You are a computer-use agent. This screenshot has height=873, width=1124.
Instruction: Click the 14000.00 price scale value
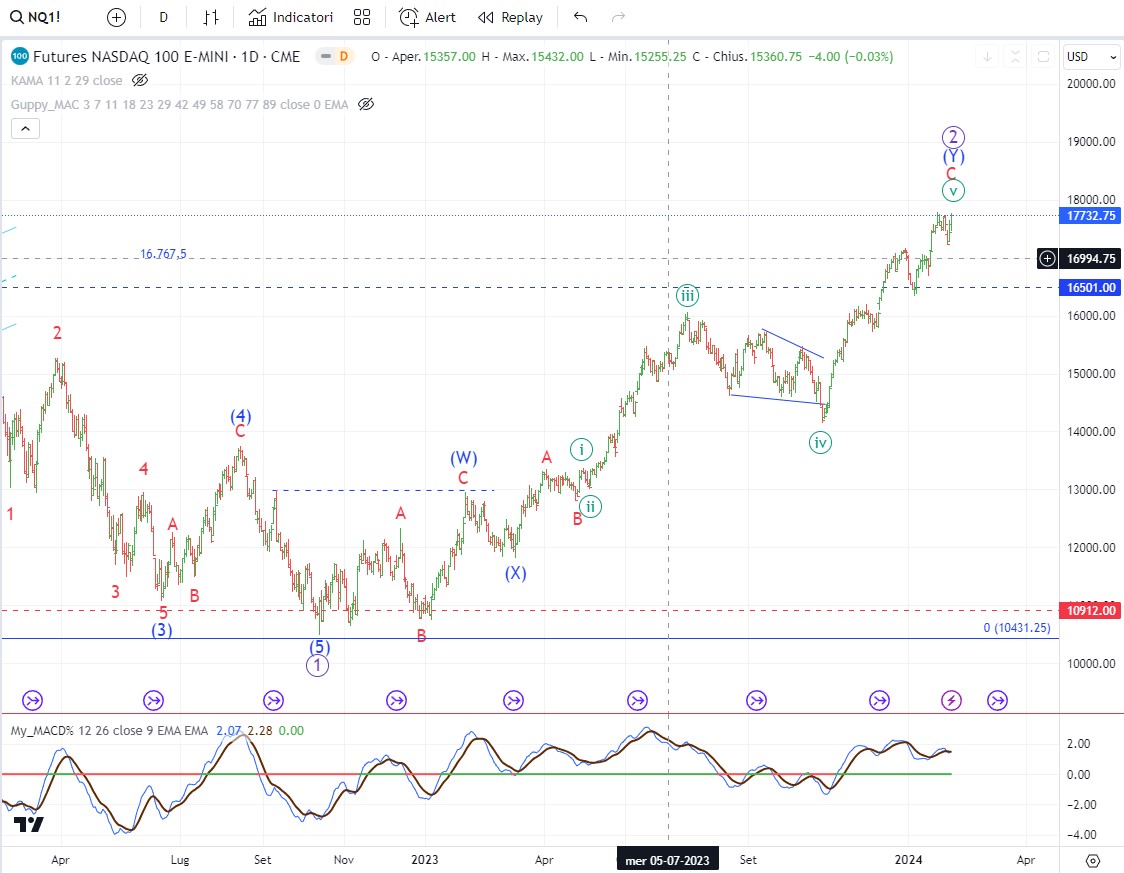click(x=1091, y=431)
